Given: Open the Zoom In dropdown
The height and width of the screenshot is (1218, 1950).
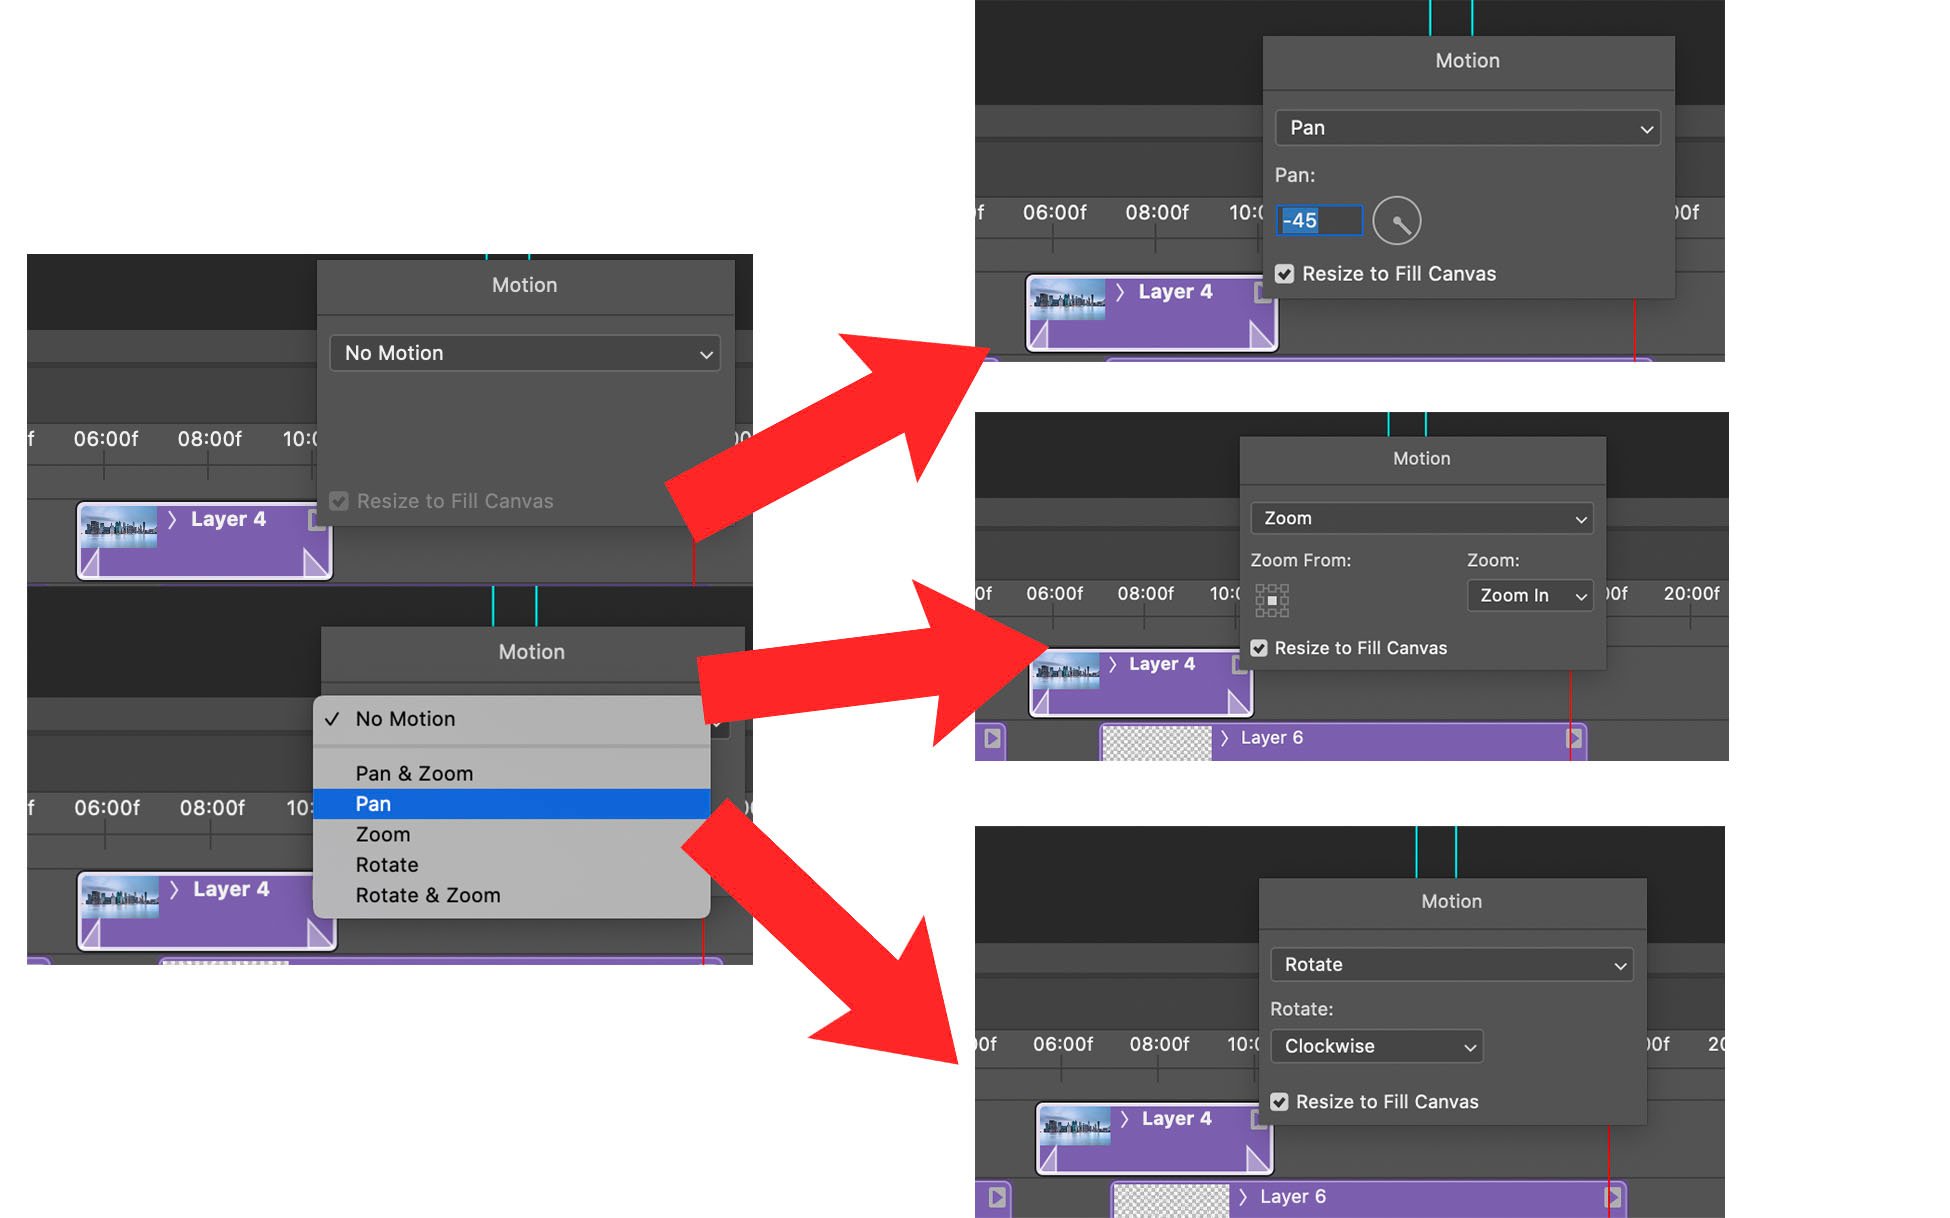Looking at the screenshot, I should point(1529,595).
